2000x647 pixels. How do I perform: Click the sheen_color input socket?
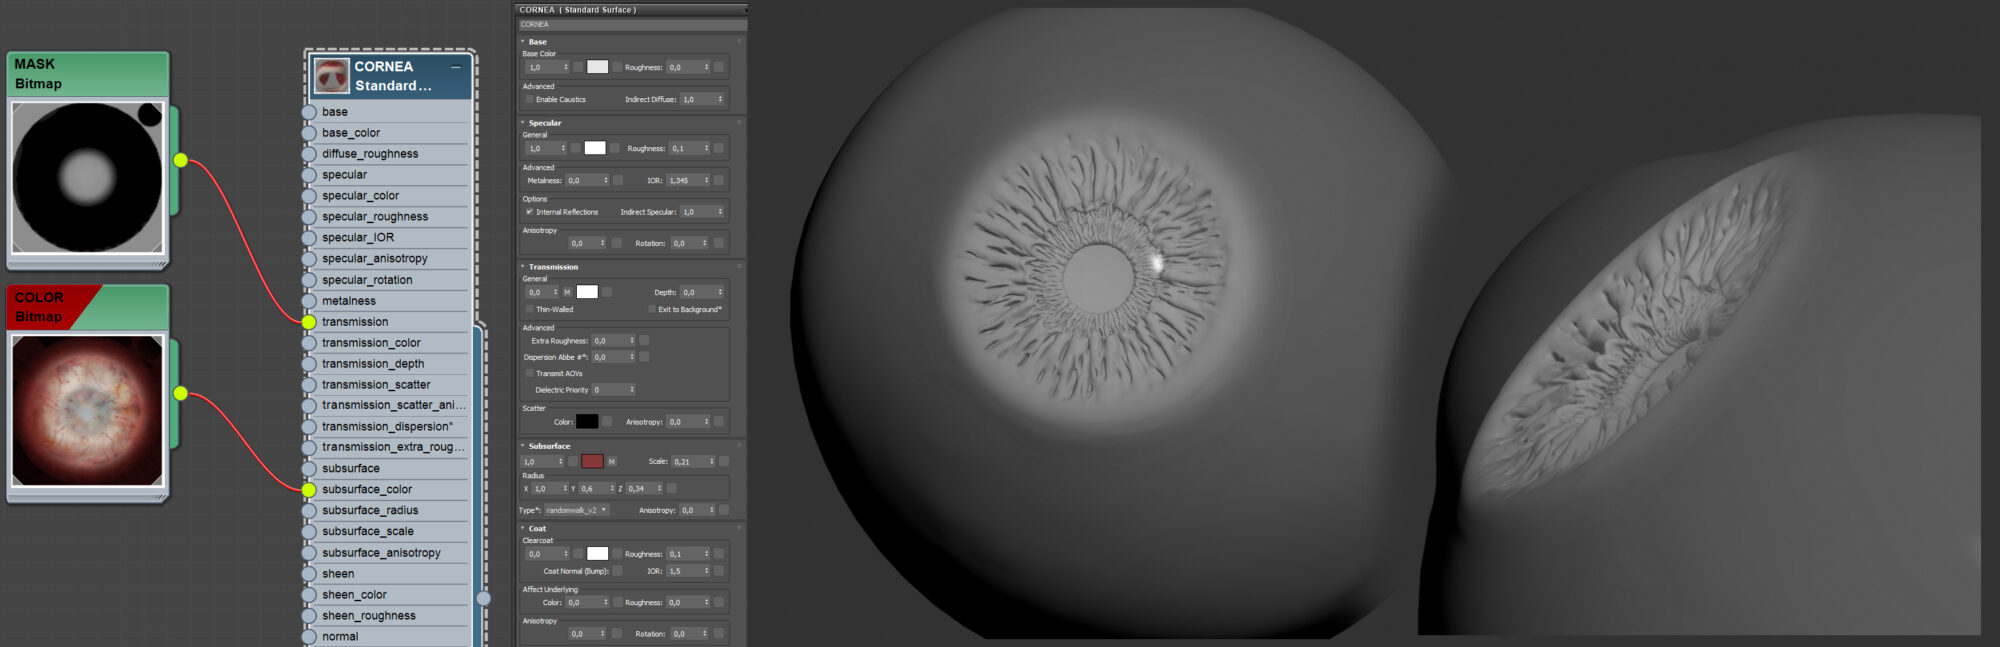point(309,595)
